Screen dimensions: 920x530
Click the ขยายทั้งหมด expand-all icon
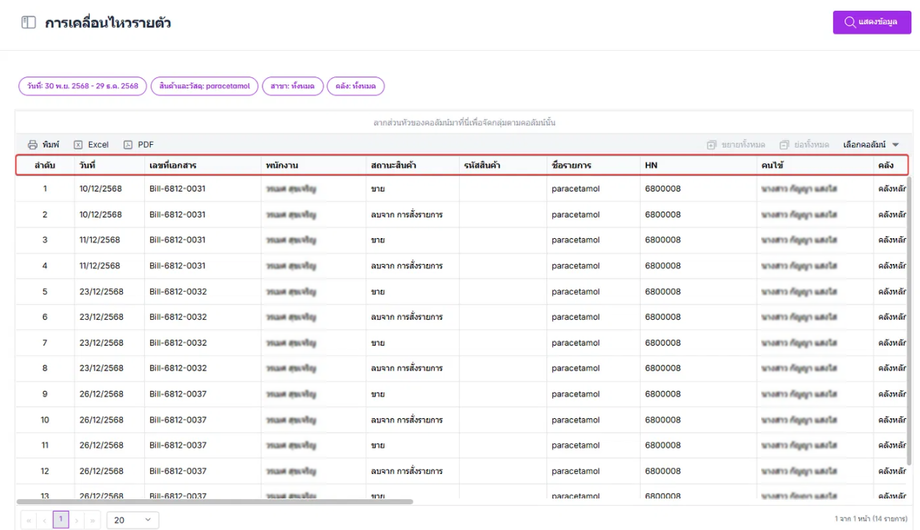[x=711, y=145]
